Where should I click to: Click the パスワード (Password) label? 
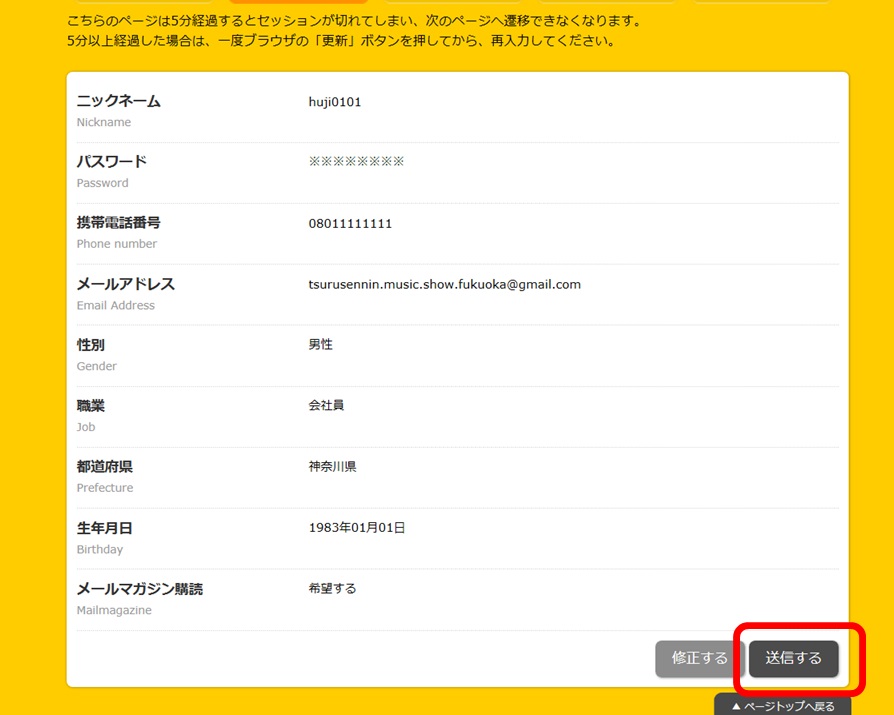(110, 161)
